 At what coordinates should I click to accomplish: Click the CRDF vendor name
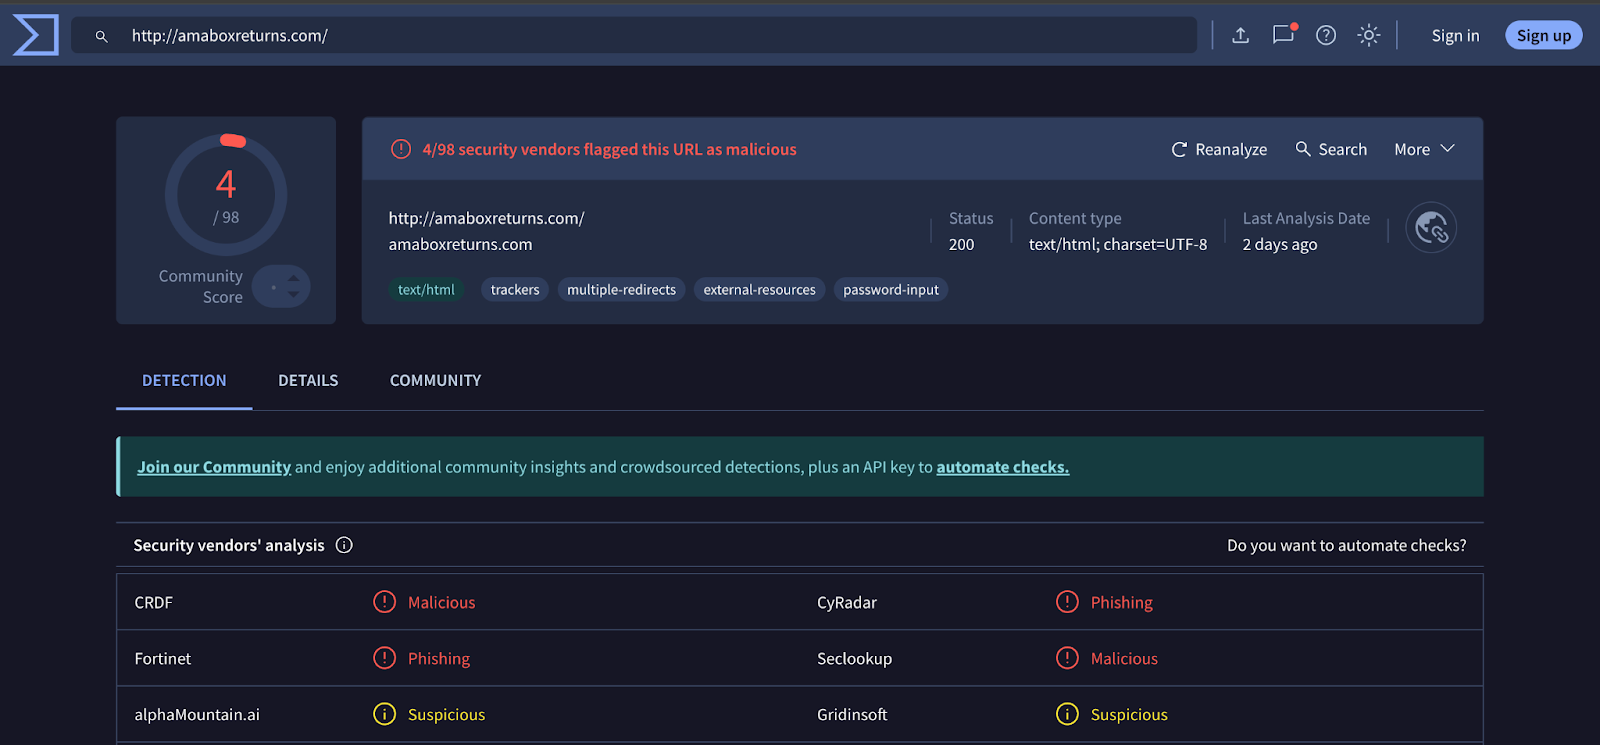coord(153,602)
